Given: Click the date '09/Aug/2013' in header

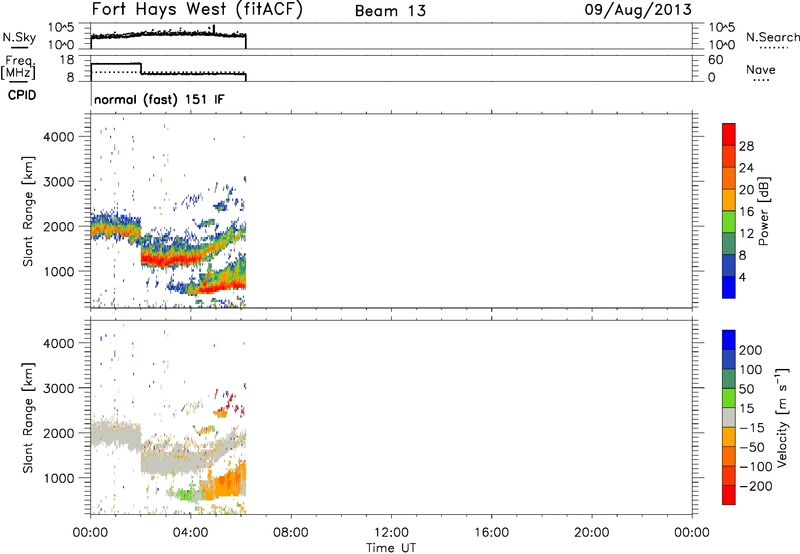Looking at the screenshot, I should point(638,10).
